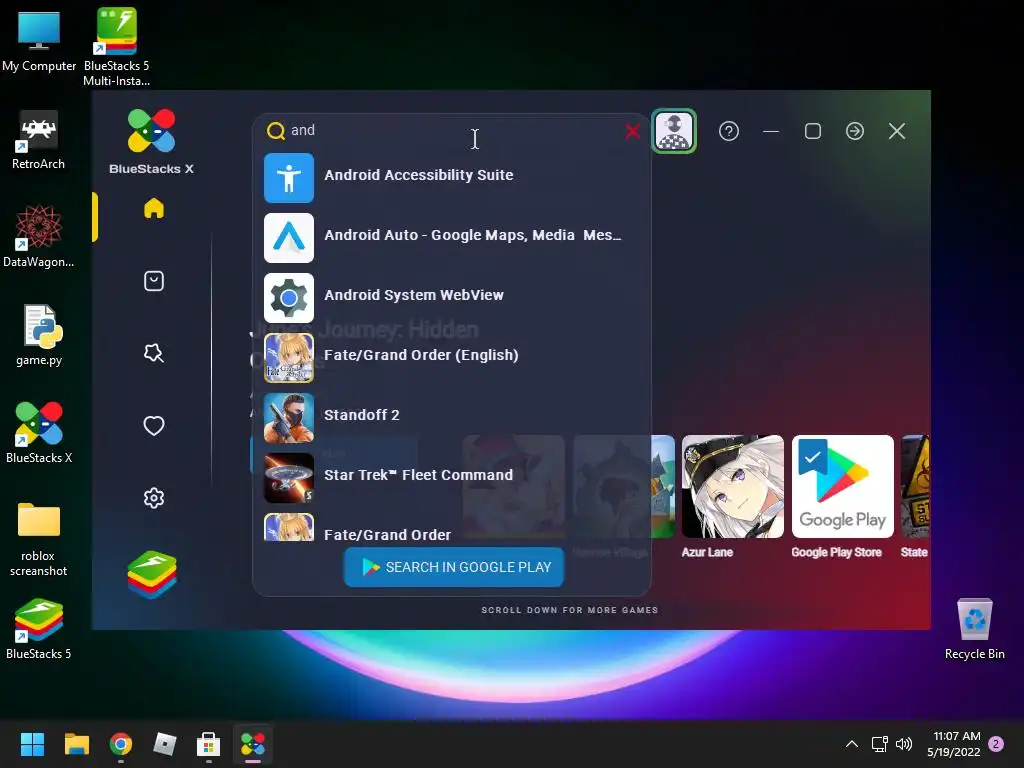Click SEARCH IN GOOGLE PLAY button

click(454, 567)
